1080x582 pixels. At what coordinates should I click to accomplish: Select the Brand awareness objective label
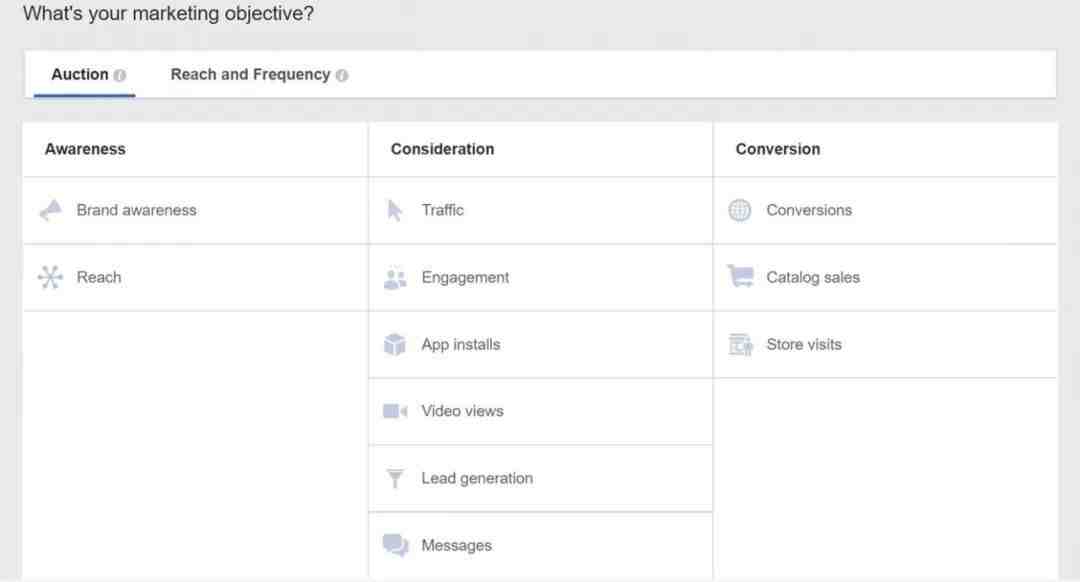pyautogui.click(x=136, y=211)
